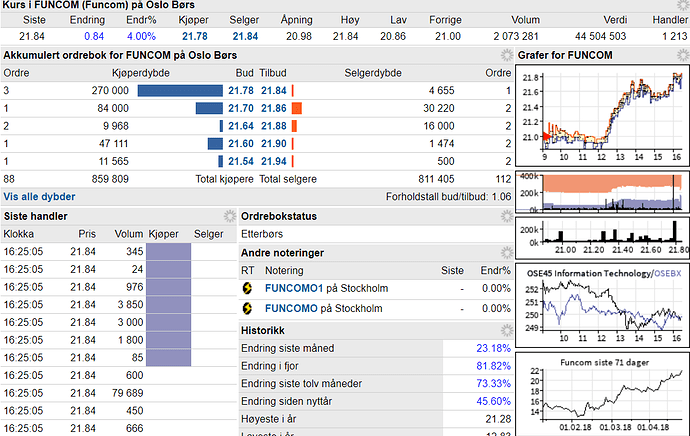
Task: Open settings gear in Andre noteringer header
Action: click(x=506, y=253)
